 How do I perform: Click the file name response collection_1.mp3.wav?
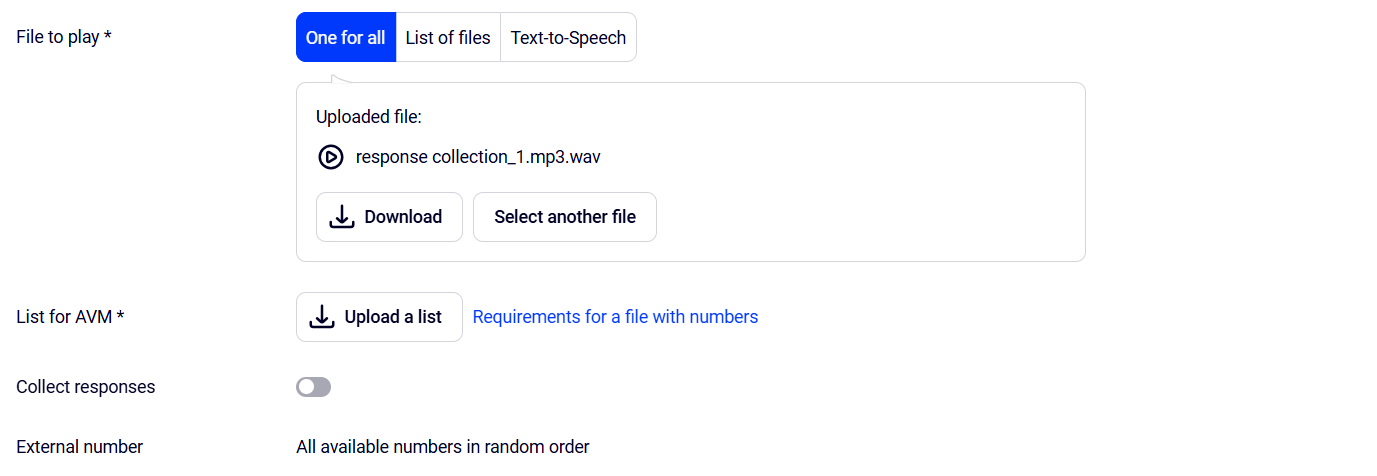tap(478, 157)
